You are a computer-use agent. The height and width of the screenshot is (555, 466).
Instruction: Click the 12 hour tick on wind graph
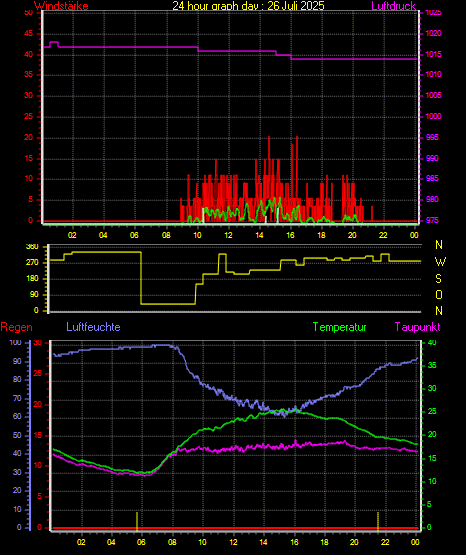pos(228,235)
